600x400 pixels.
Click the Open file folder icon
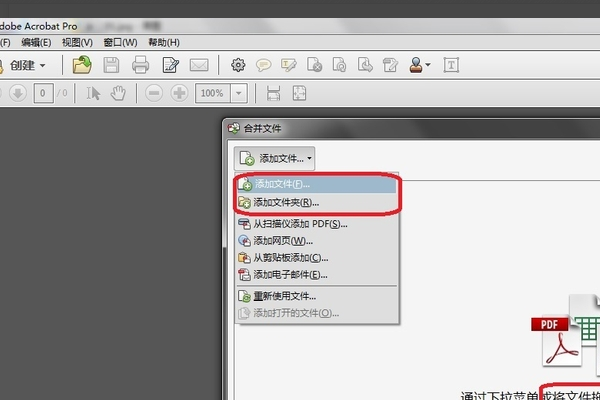click(82, 65)
